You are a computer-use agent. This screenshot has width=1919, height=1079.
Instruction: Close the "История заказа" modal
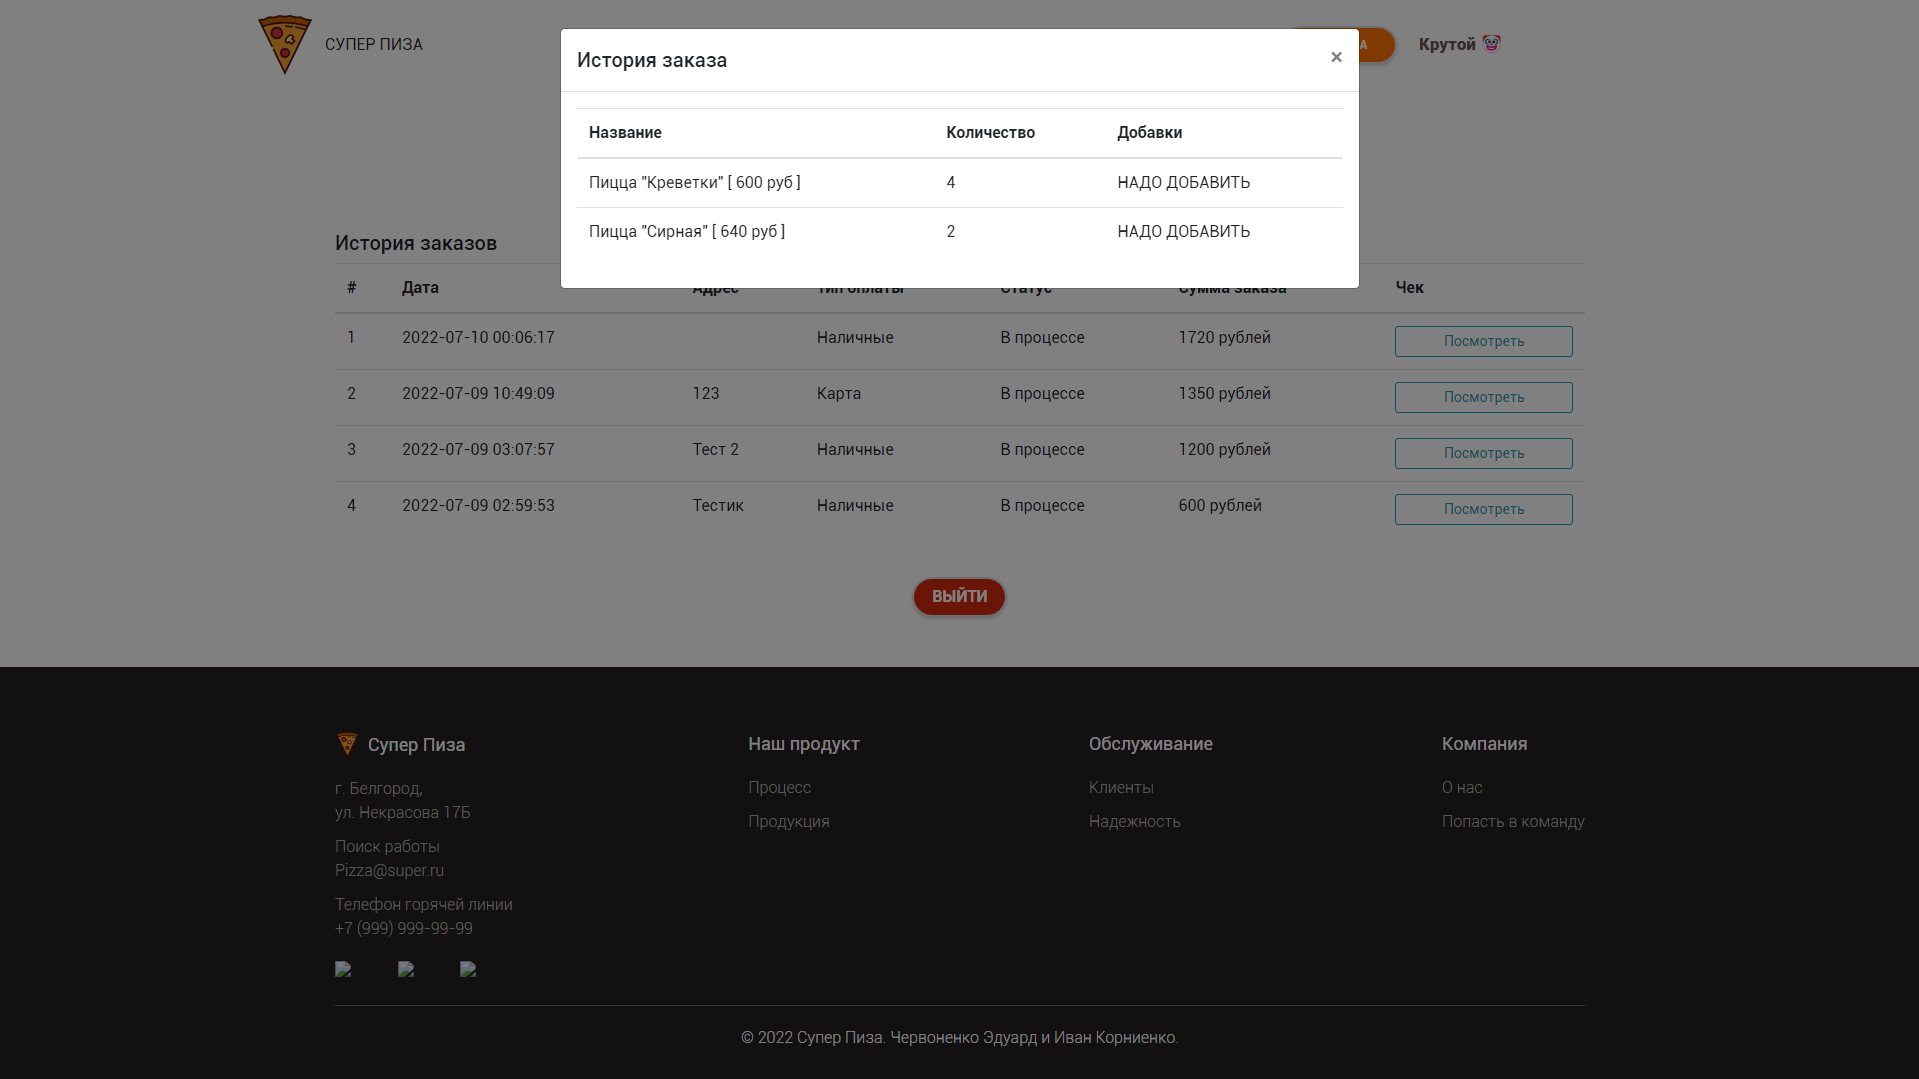(x=1336, y=57)
